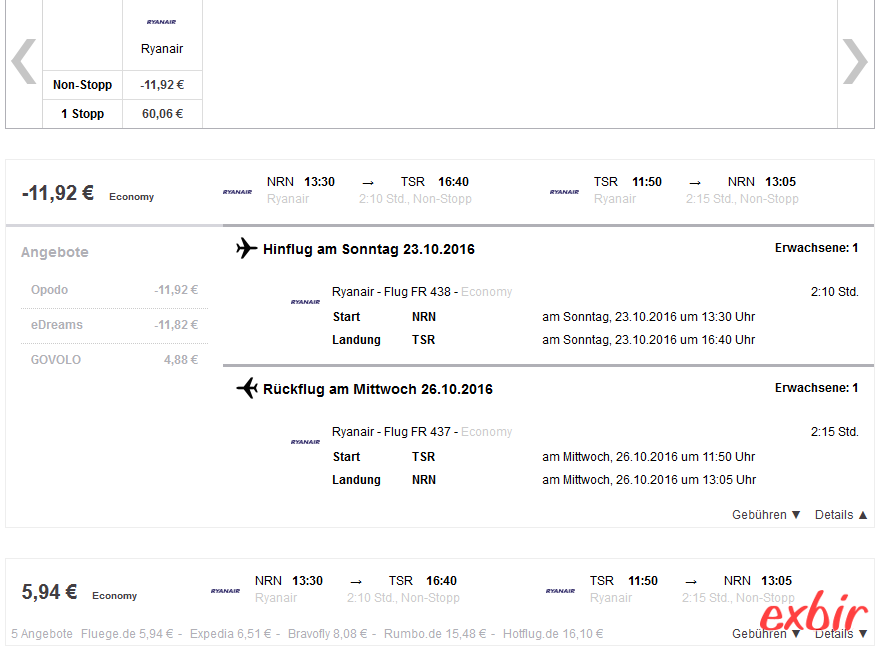893x649 pixels.
Task: Open Hotflug.de offer for 16,10 €
Action: pyautogui.click(x=553, y=634)
